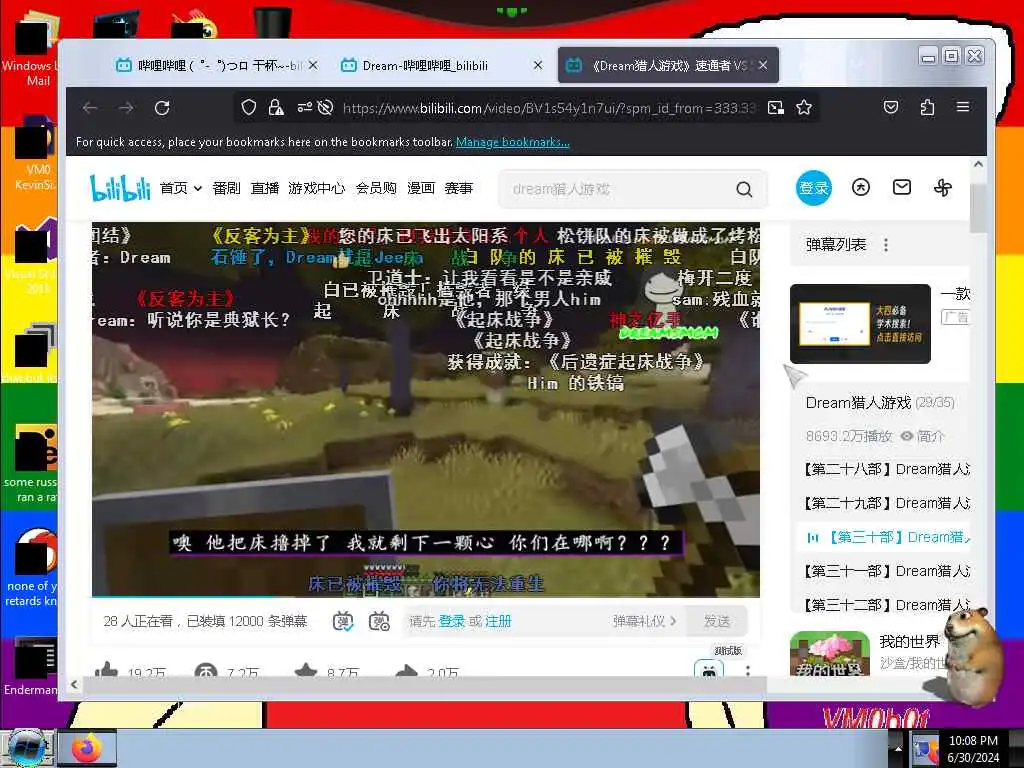
Task: Open the 直播 navigation item
Action: tap(265, 189)
